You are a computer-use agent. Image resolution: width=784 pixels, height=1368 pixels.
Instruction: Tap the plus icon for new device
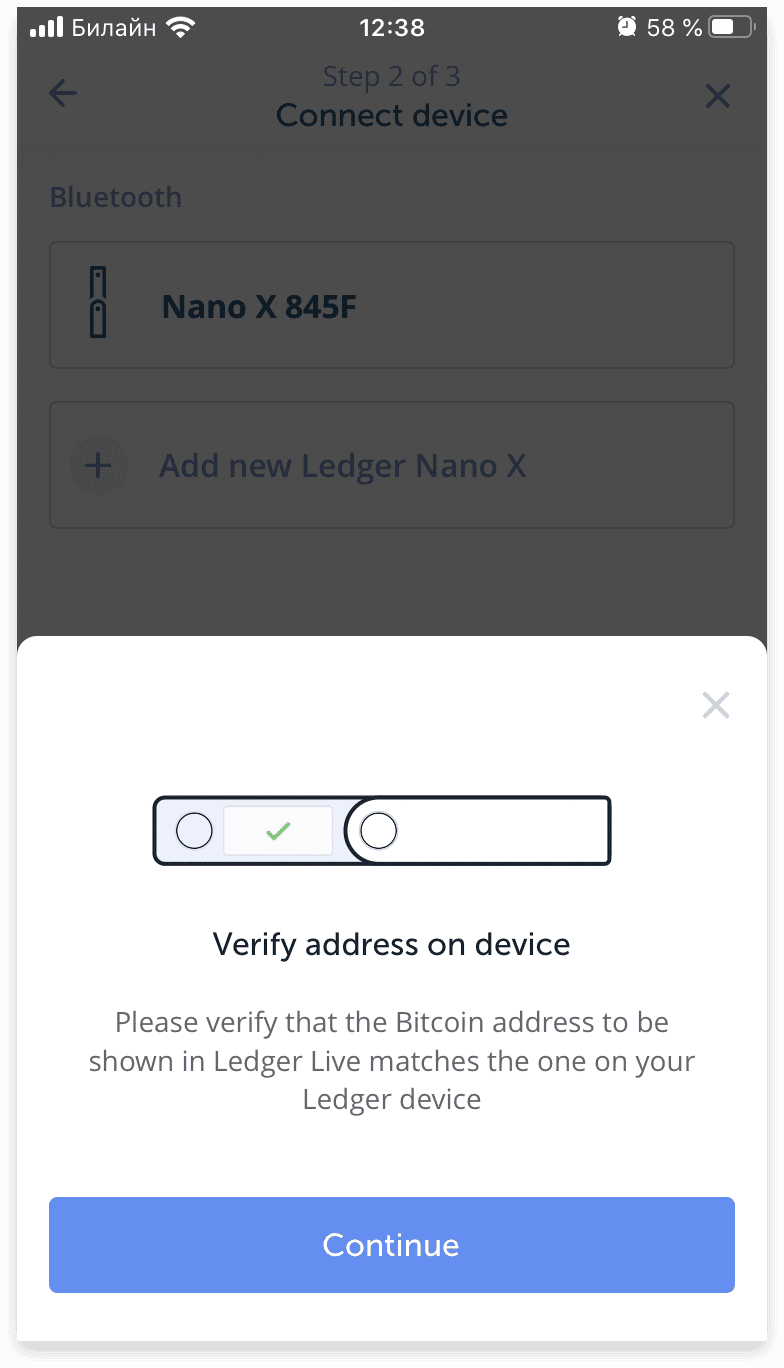99,466
